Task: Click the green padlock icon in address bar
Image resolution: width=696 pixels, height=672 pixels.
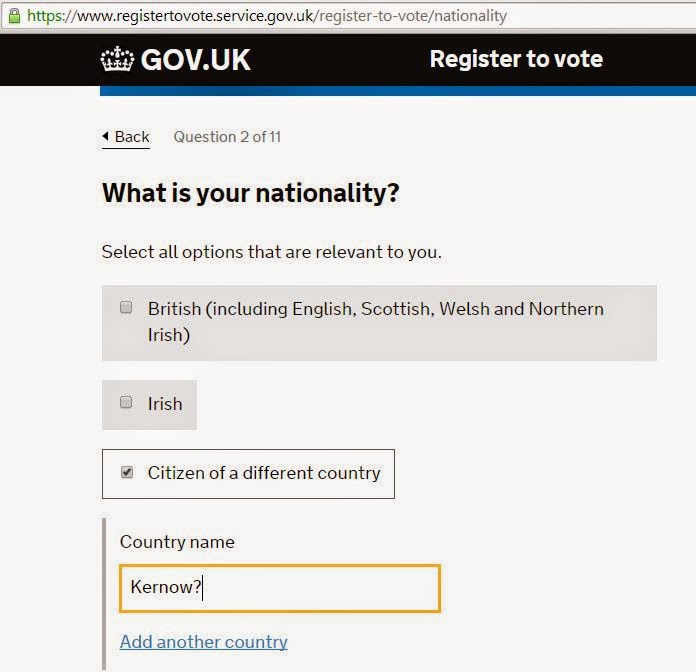Action: 13,15
